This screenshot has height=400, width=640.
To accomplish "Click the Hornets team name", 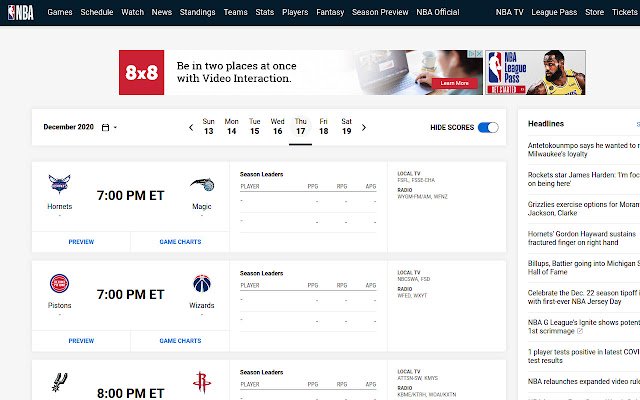I will point(60,207).
